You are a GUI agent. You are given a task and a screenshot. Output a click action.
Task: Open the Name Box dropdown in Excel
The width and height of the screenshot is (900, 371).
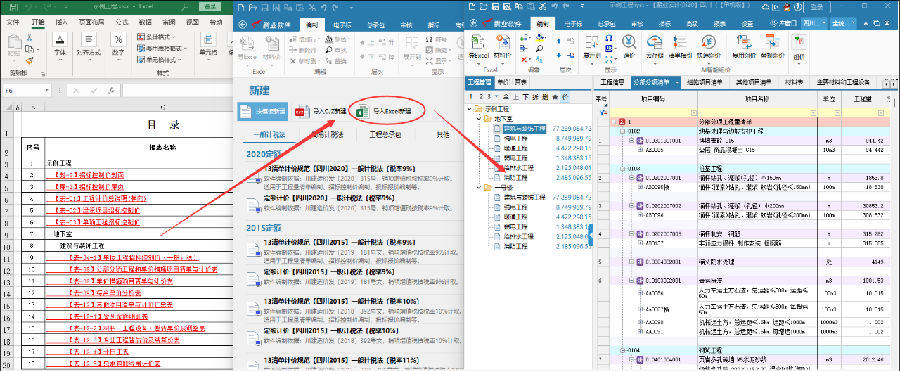[x=48, y=91]
